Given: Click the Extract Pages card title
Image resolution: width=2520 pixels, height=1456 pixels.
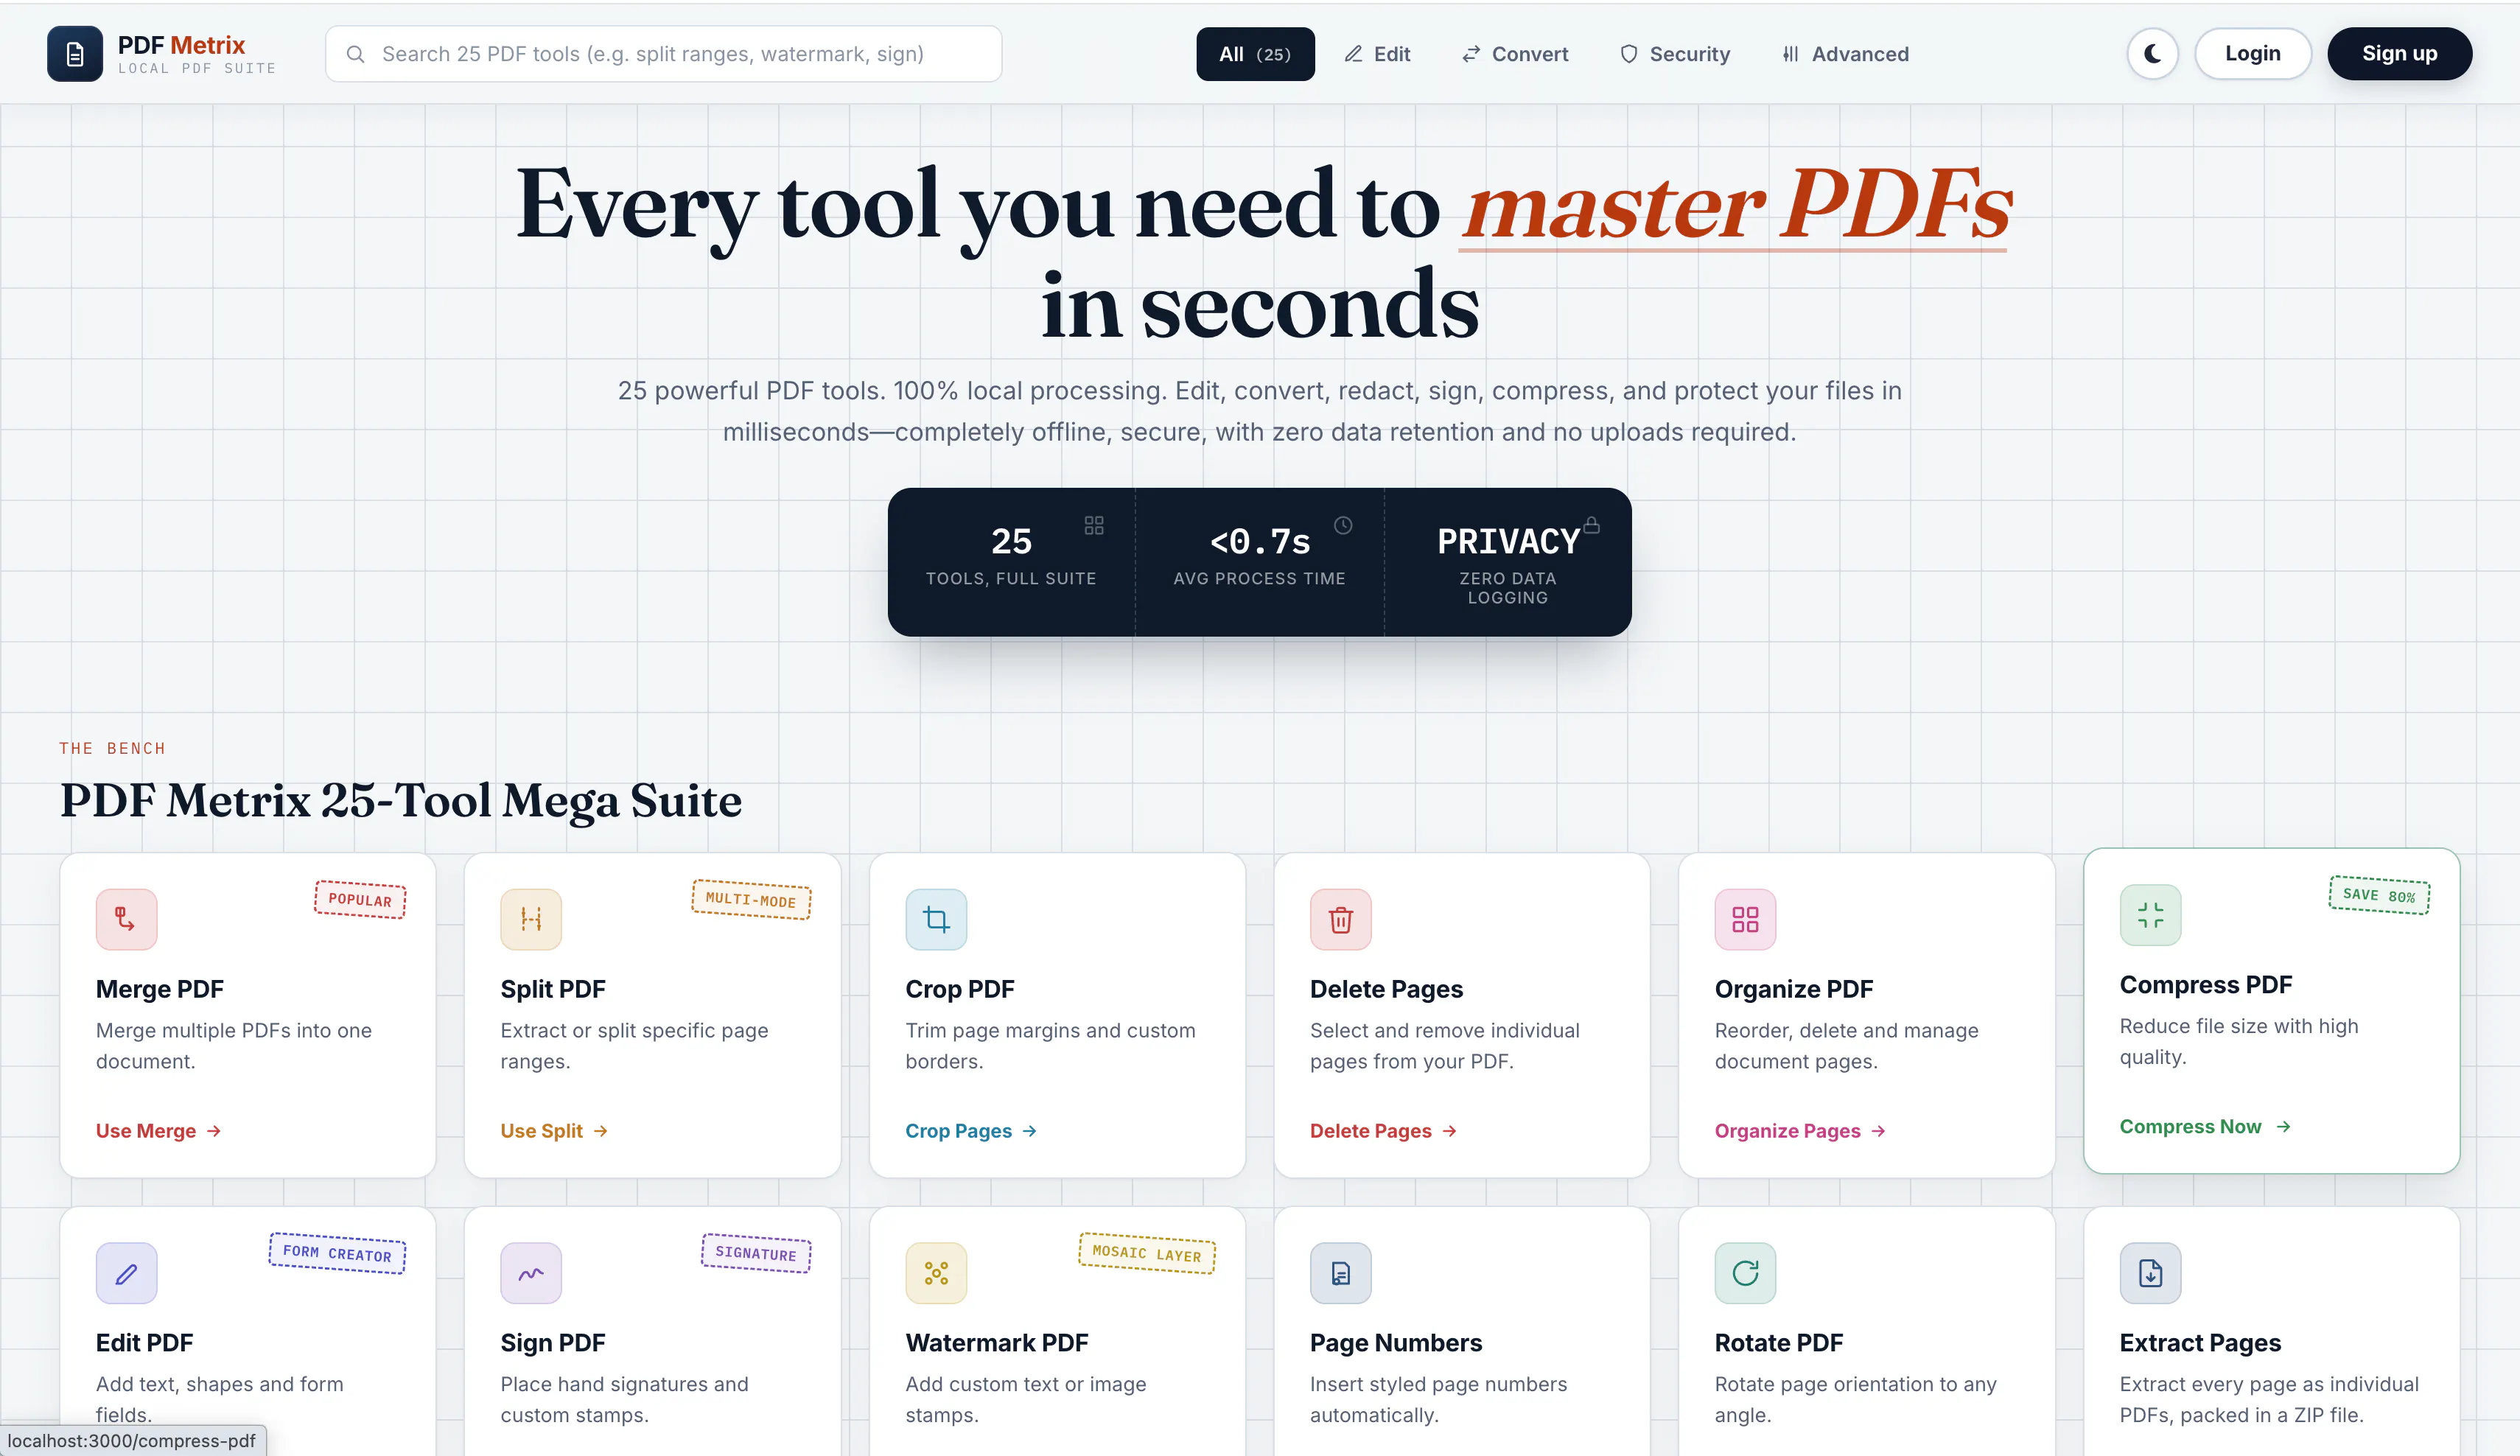Looking at the screenshot, I should (x=2200, y=1343).
